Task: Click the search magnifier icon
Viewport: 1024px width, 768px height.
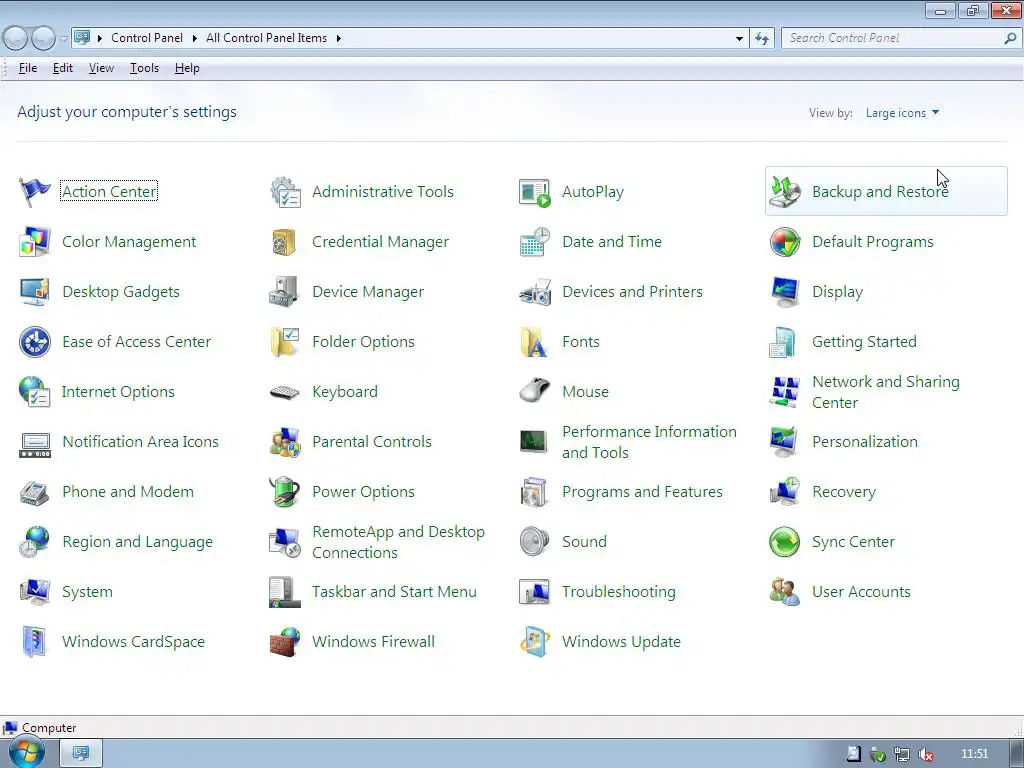Action: pyautogui.click(x=1010, y=39)
